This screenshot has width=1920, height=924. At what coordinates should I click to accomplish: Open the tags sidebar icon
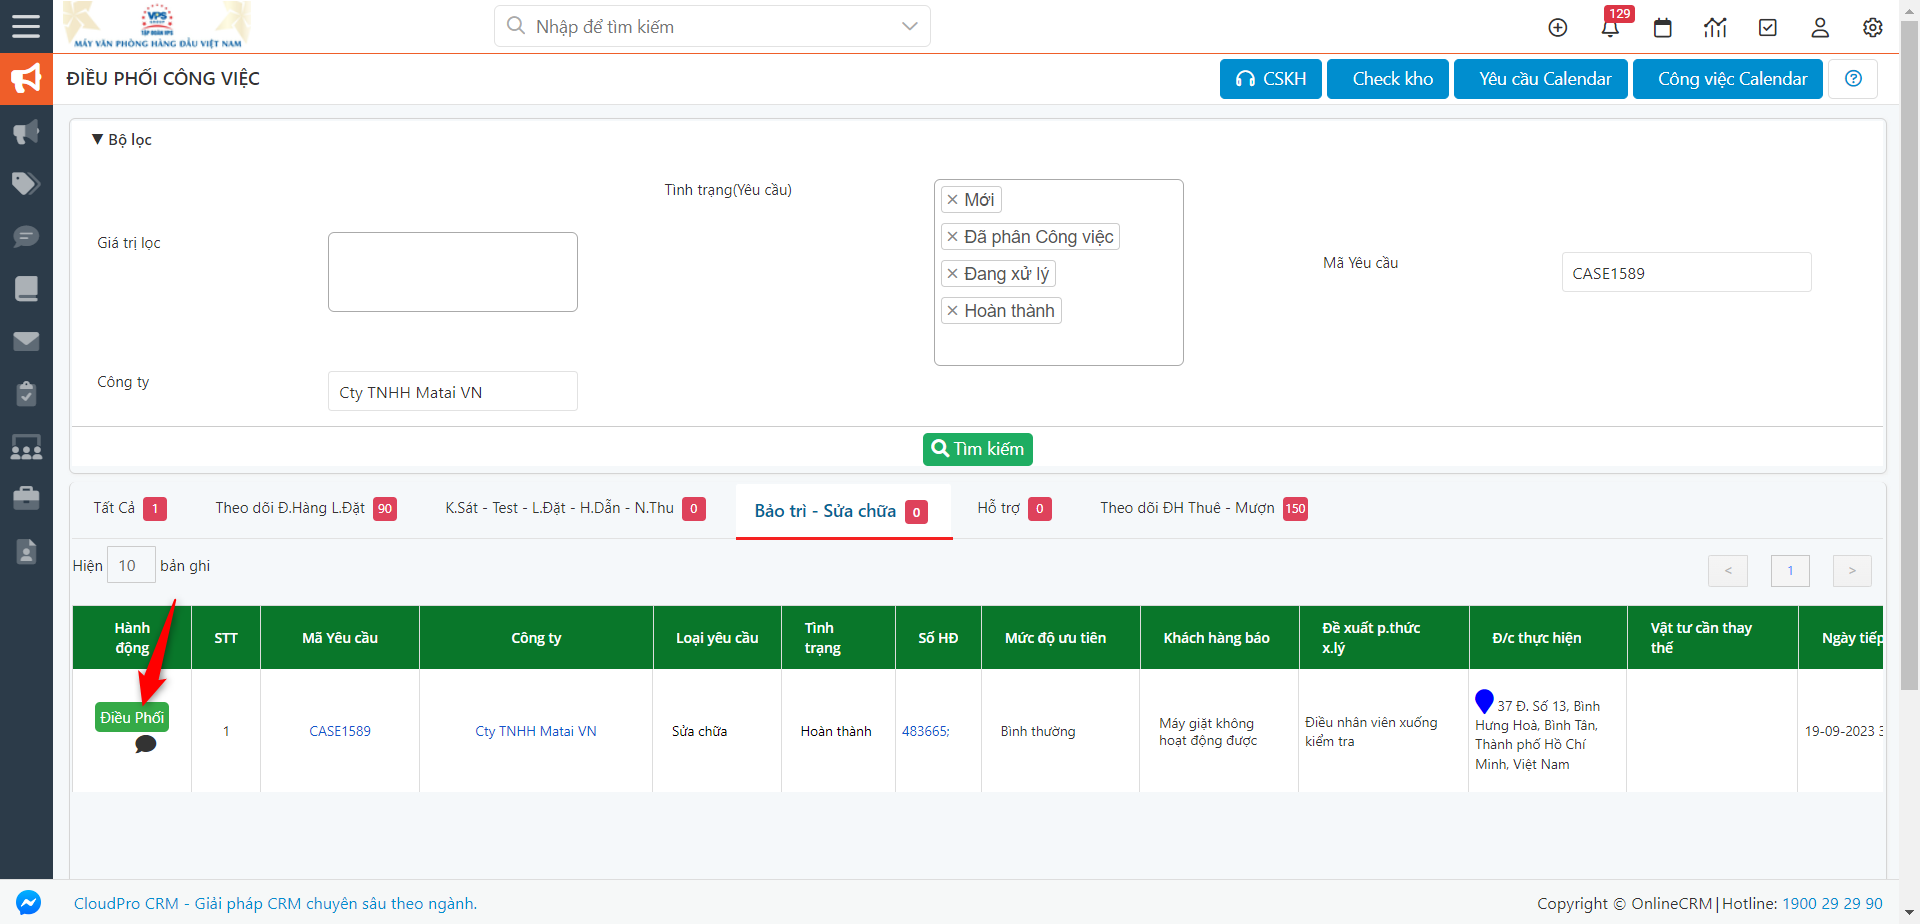tap(26, 184)
